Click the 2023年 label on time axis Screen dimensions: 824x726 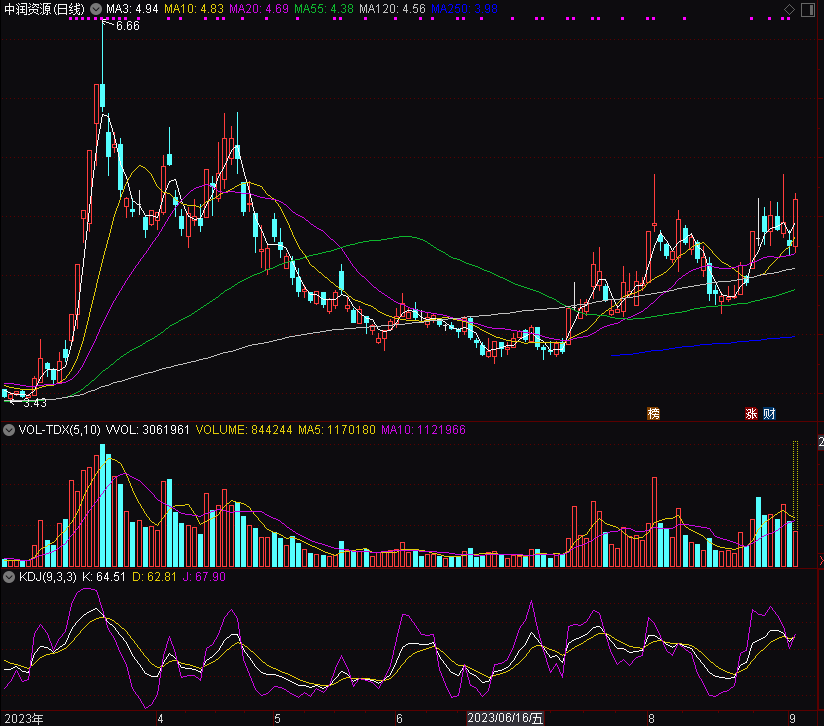(x=23, y=718)
